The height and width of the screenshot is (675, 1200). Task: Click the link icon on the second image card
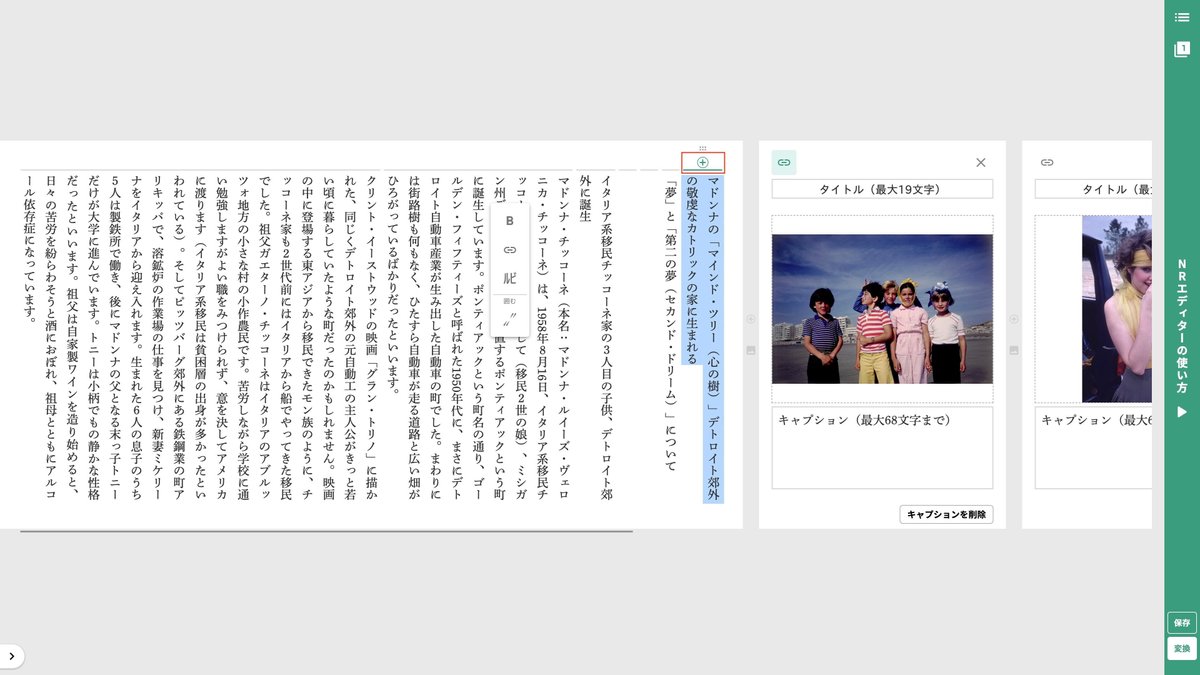[1047, 162]
